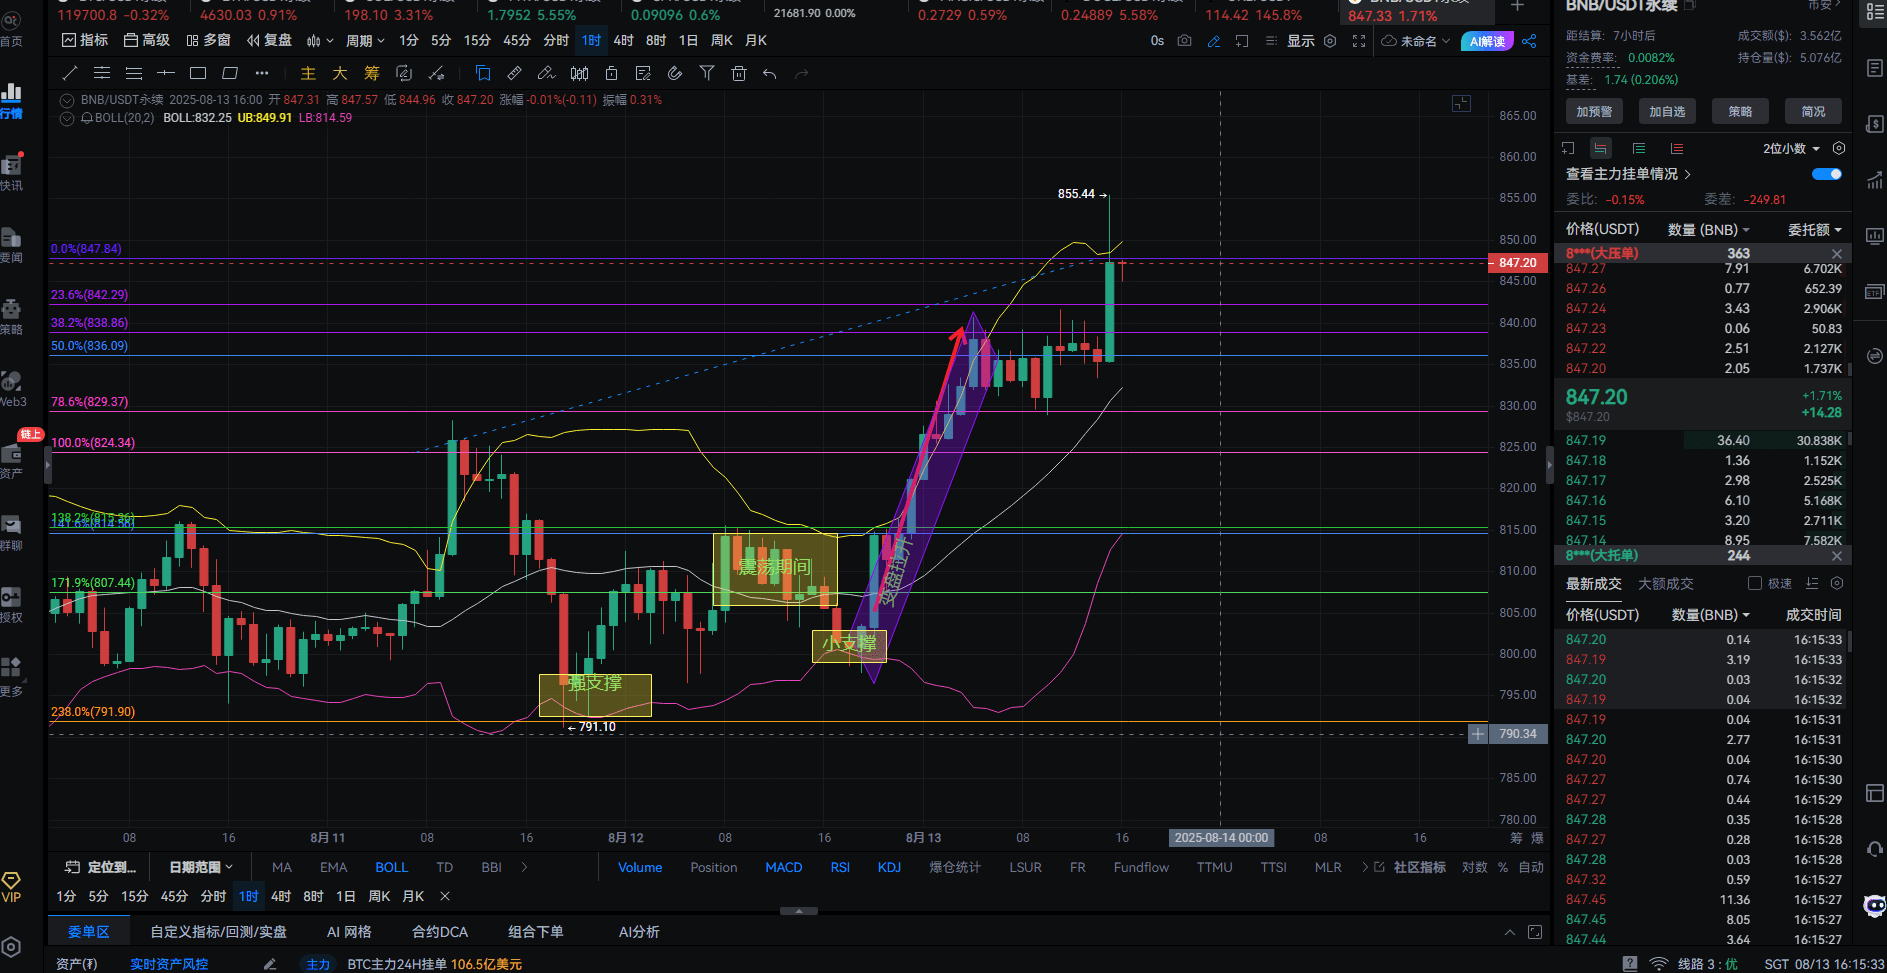
Task: Open the 日期范围 date range dropdown
Action: (201, 867)
